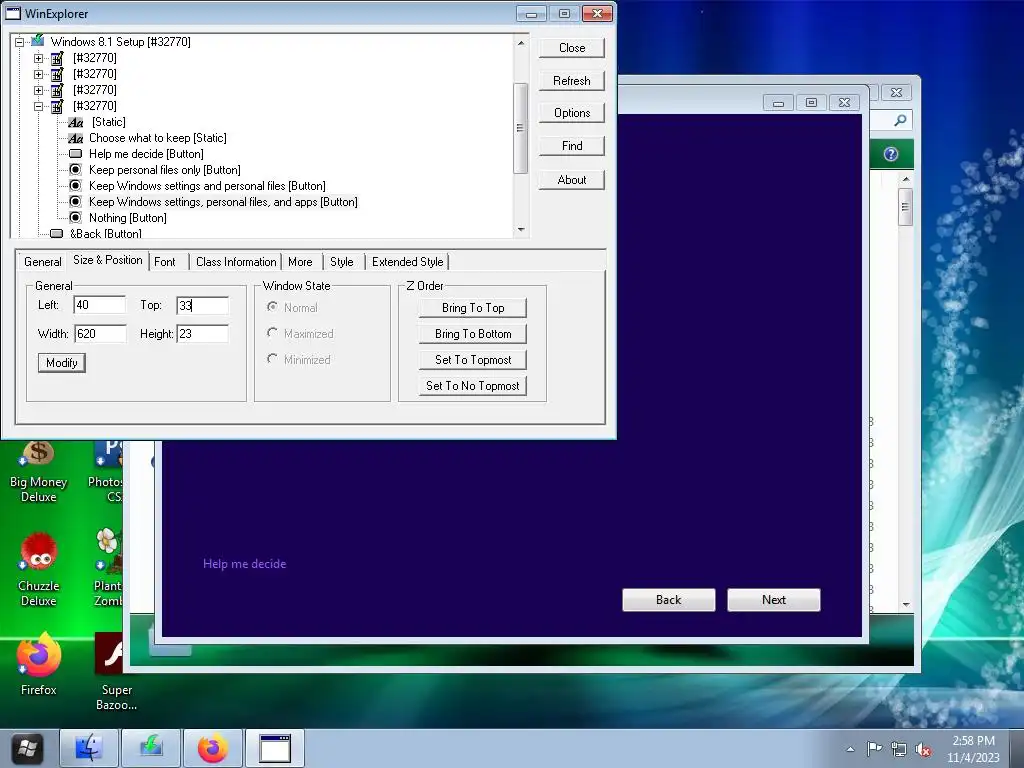1024x768 pixels.
Task: Click the tree view scroll up arrow
Action: 520,43
